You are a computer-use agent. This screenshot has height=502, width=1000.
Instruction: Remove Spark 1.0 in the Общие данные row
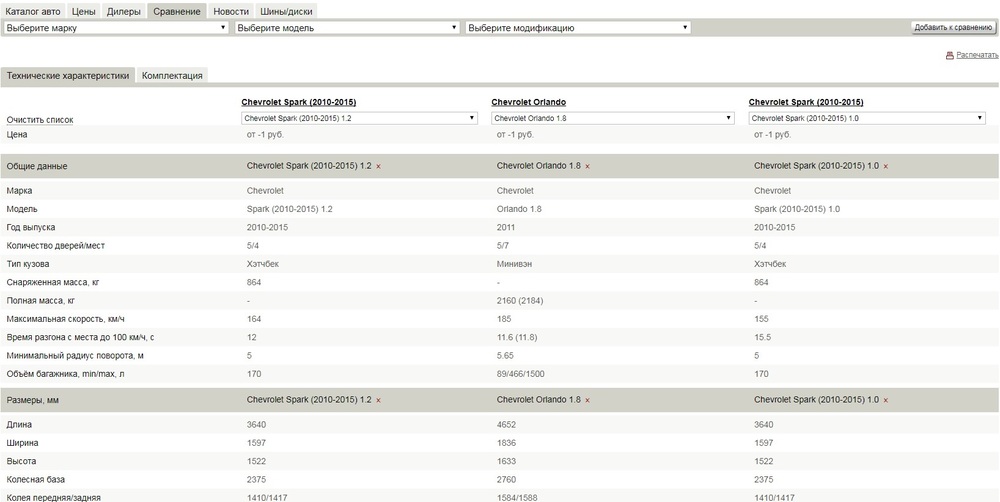(x=886, y=166)
